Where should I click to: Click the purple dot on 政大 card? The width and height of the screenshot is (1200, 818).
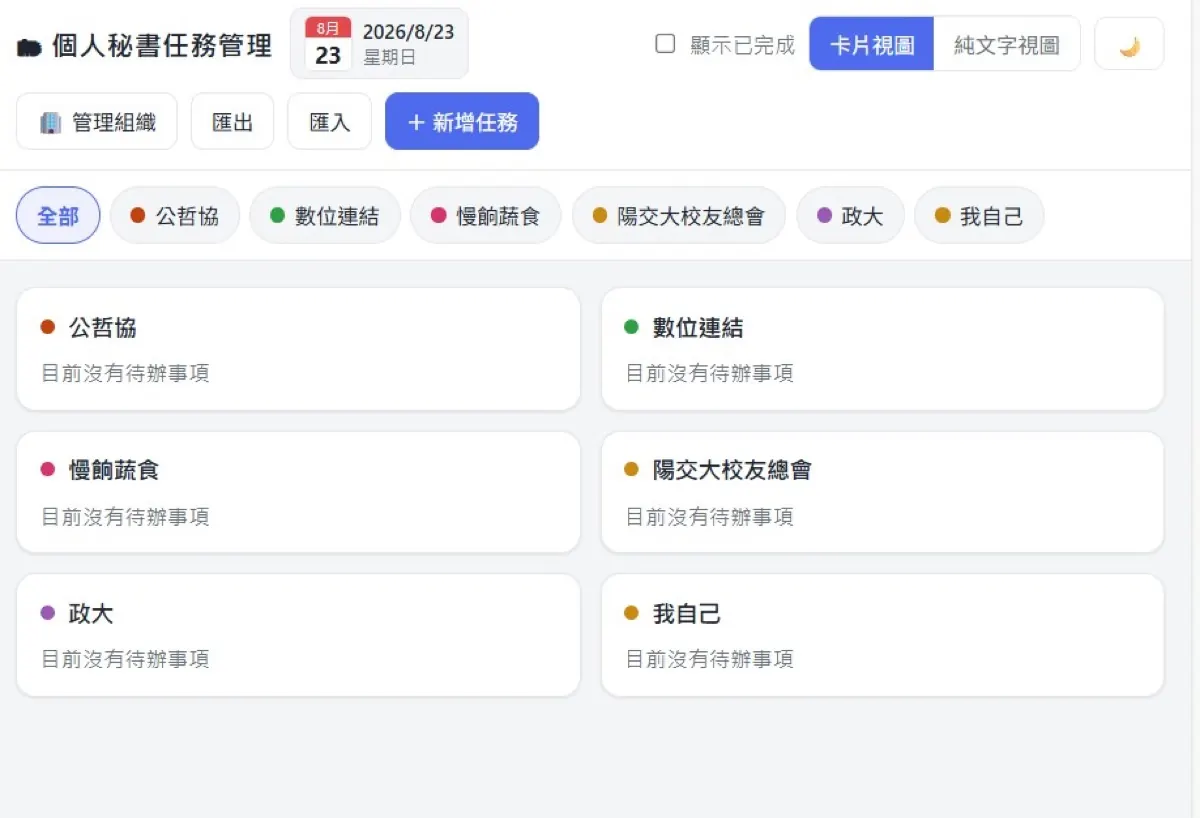coord(47,613)
